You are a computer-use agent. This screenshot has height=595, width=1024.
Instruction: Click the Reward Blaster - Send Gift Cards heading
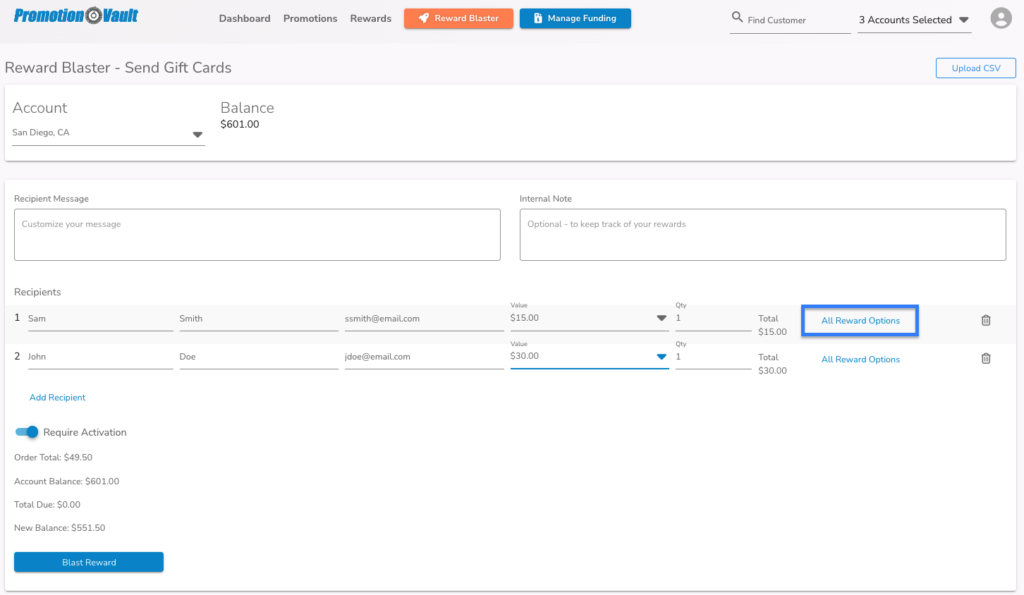click(118, 67)
